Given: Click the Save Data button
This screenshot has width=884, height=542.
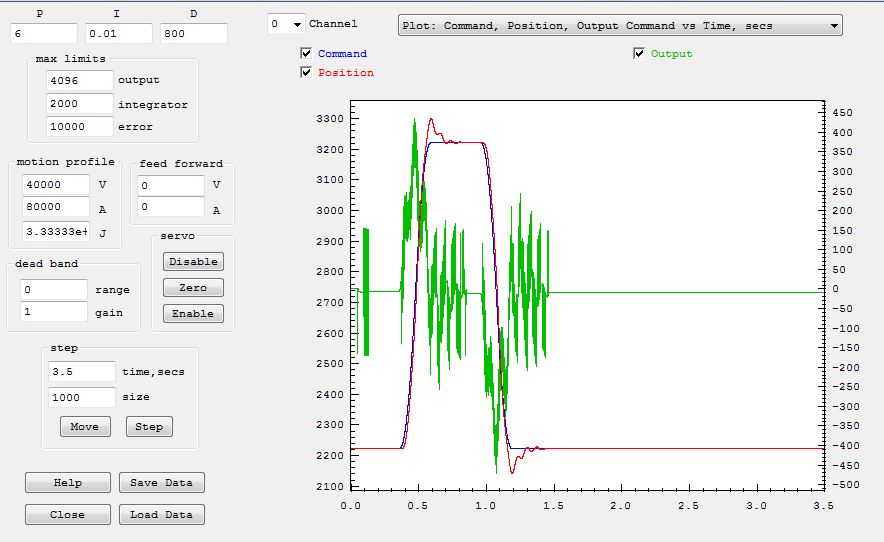Looking at the screenshot, I should point(161,483).
